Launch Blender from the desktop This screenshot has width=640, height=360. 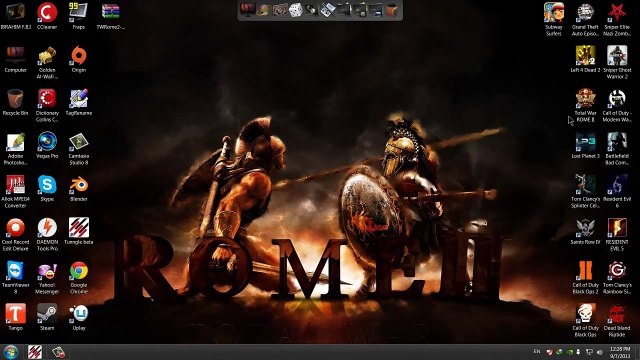pos(79,188)
